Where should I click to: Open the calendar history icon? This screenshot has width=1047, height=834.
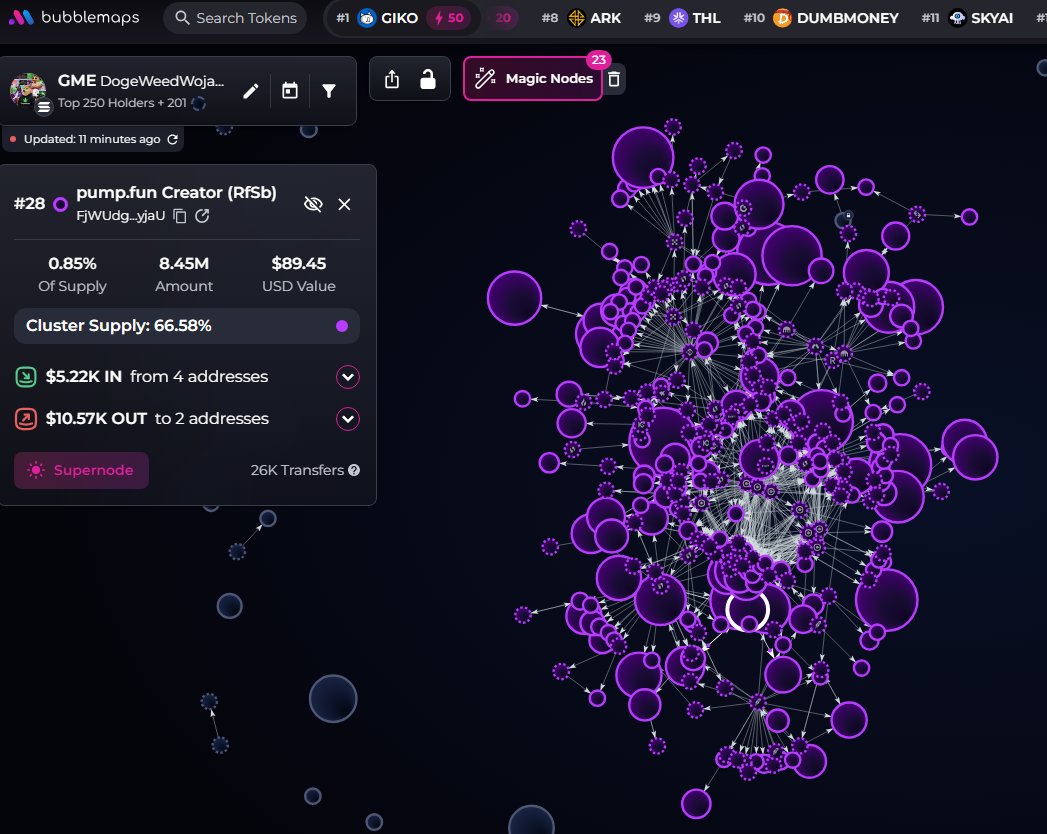click(x=290, y=91)
